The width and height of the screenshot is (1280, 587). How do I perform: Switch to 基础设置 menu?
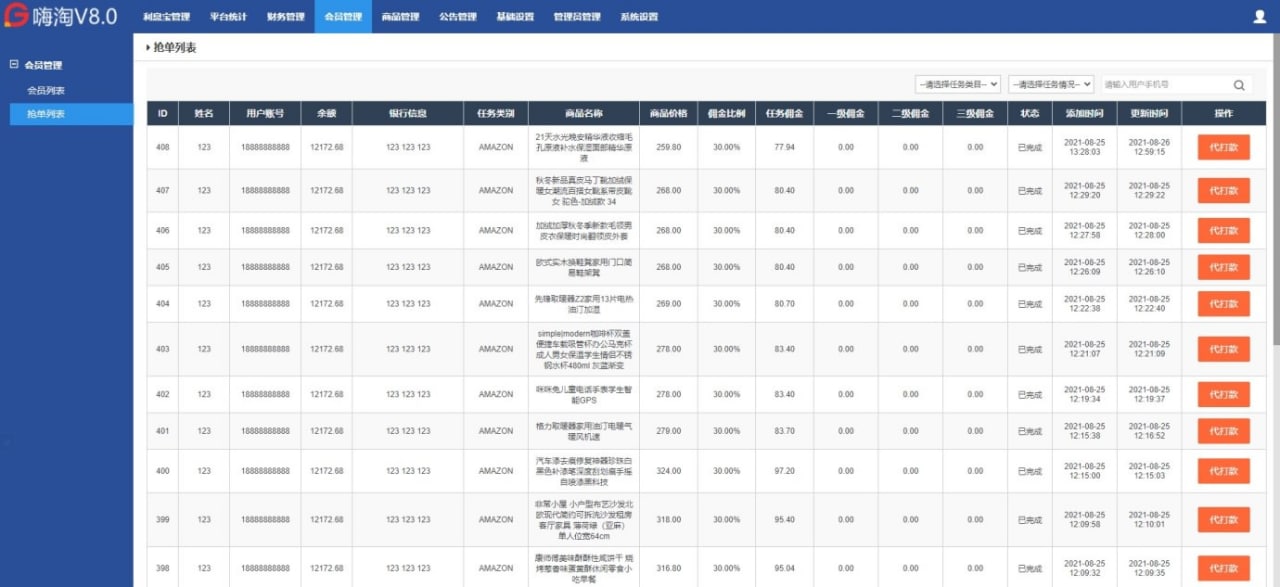click(515, 17)
